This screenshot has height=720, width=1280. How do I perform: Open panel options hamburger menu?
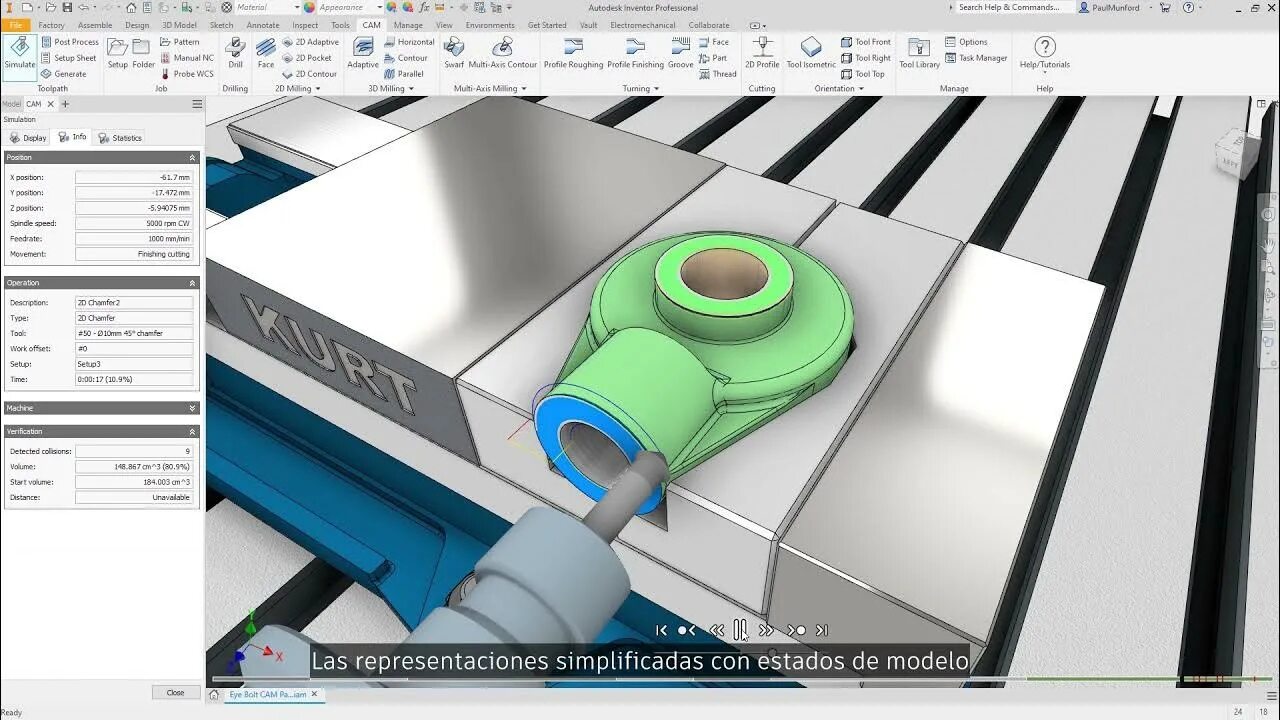click(197, 104)
